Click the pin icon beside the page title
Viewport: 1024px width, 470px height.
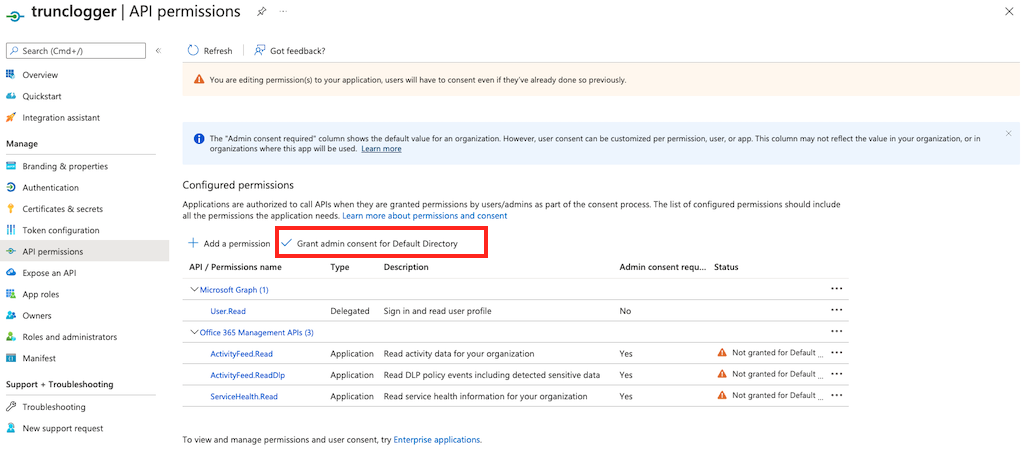[261, 12]
